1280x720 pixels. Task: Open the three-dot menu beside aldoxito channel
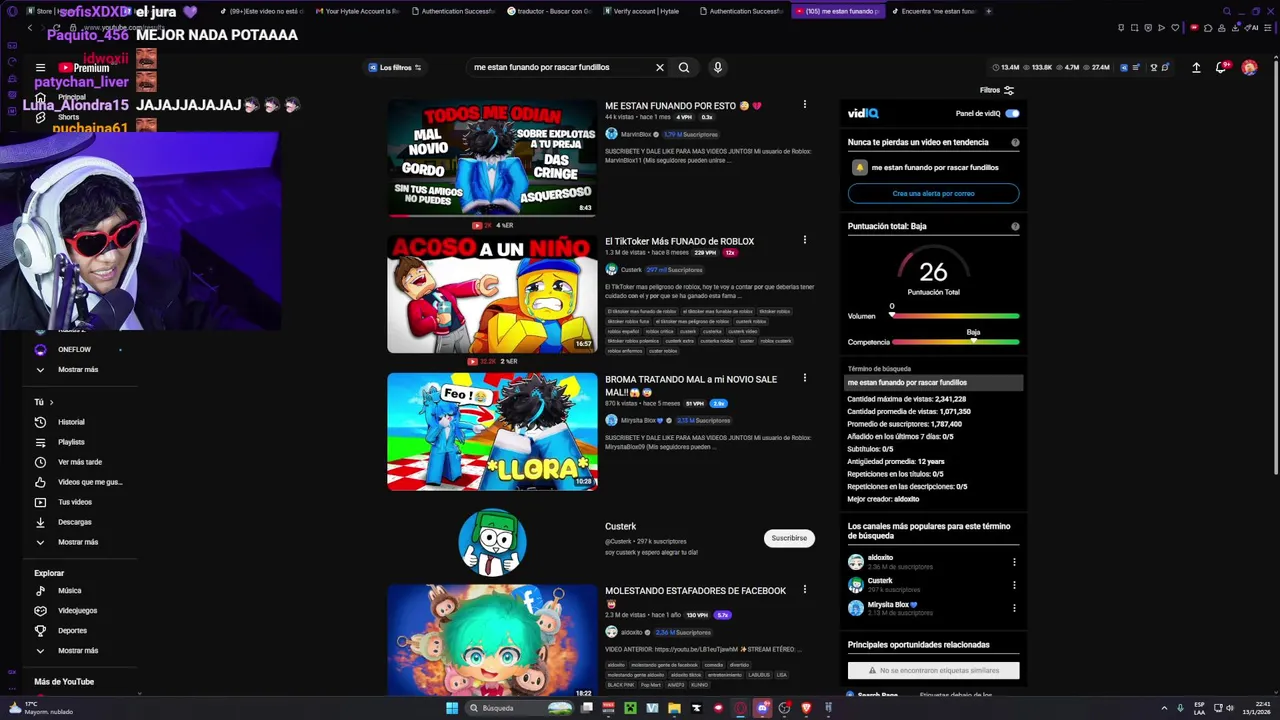1014,562
